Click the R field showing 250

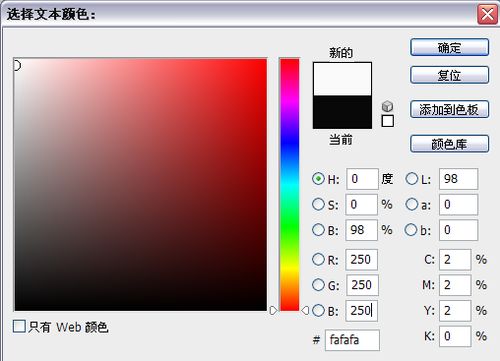362,259
